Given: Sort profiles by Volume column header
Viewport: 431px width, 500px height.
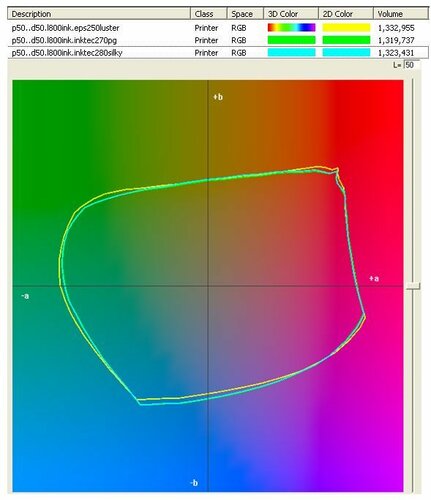Looking at the screenshot, I should pyautogui.click(x=401, y=14).
